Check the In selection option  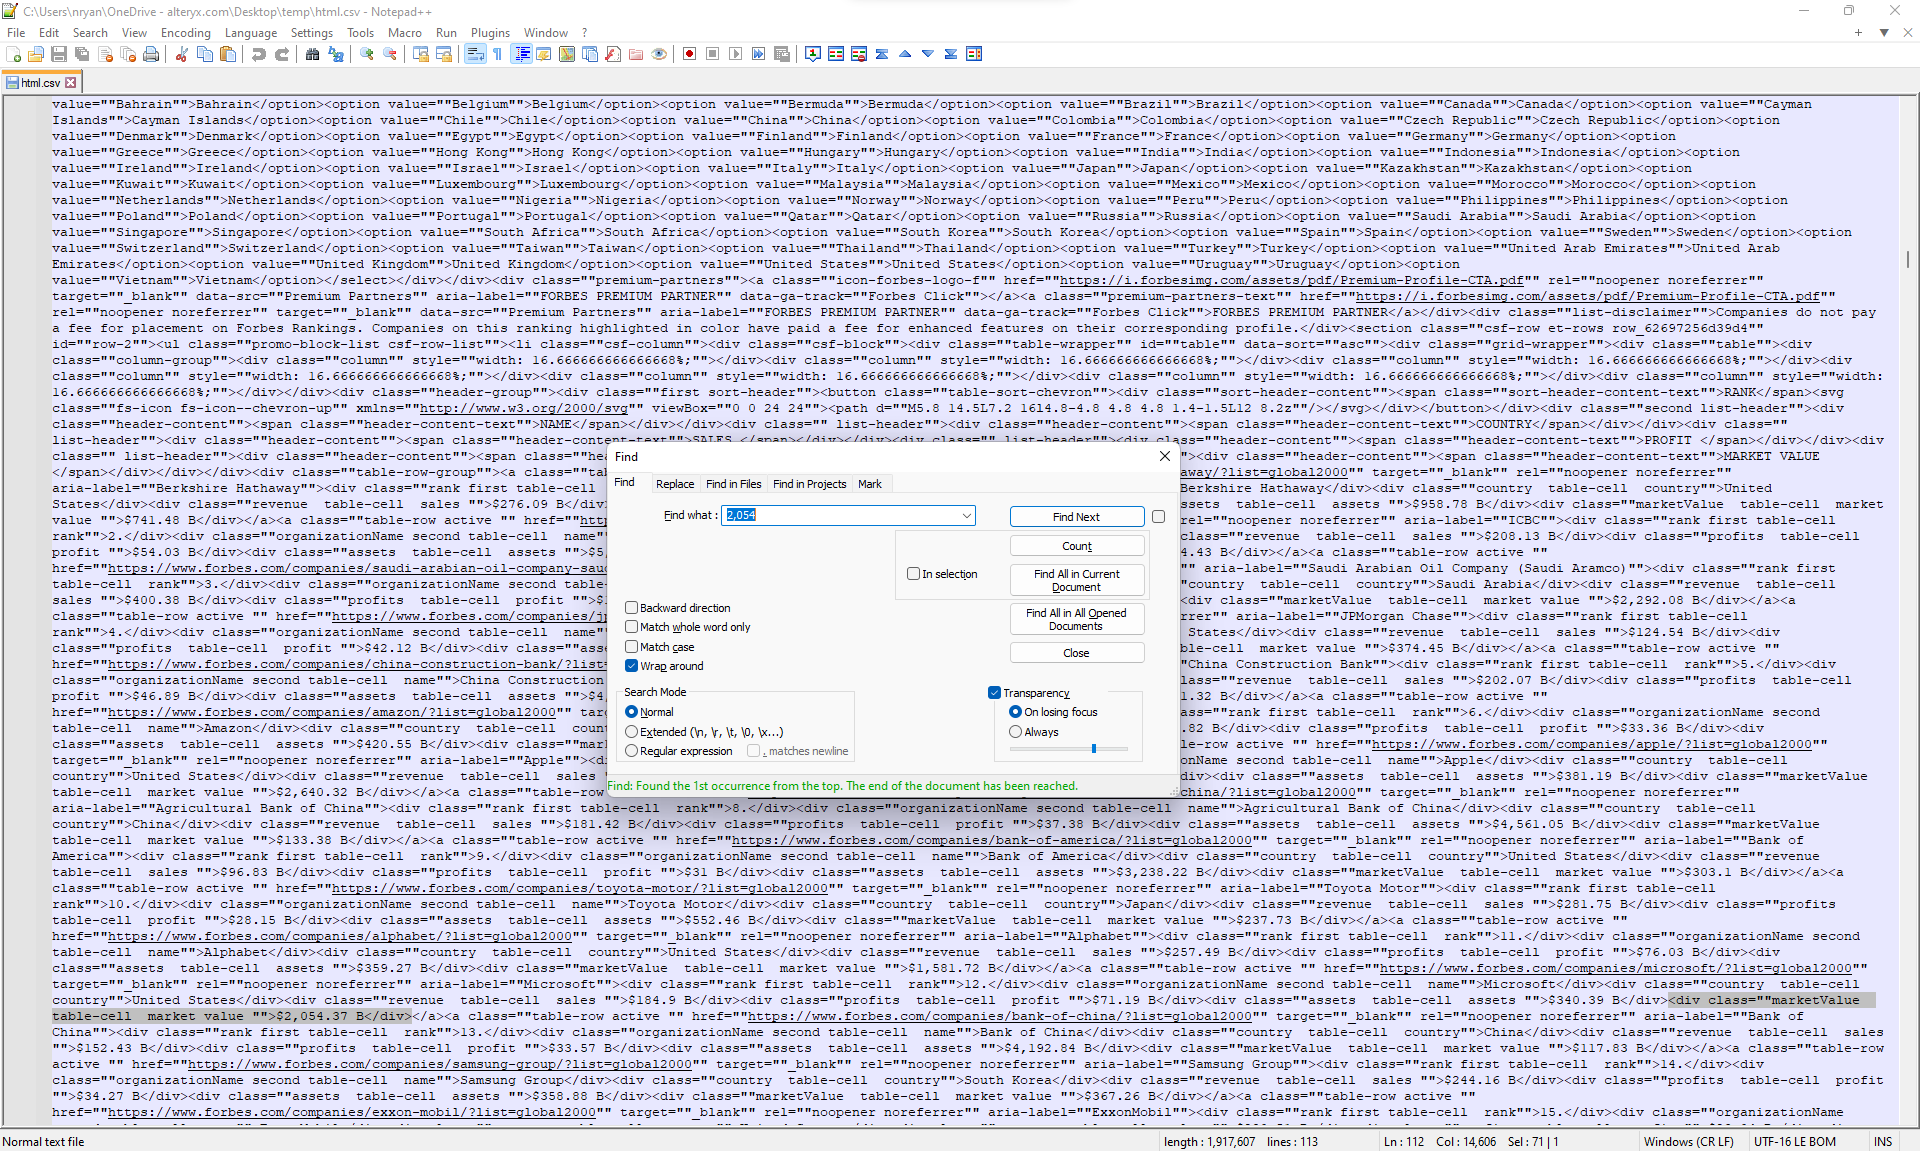[x=913, y=573]
